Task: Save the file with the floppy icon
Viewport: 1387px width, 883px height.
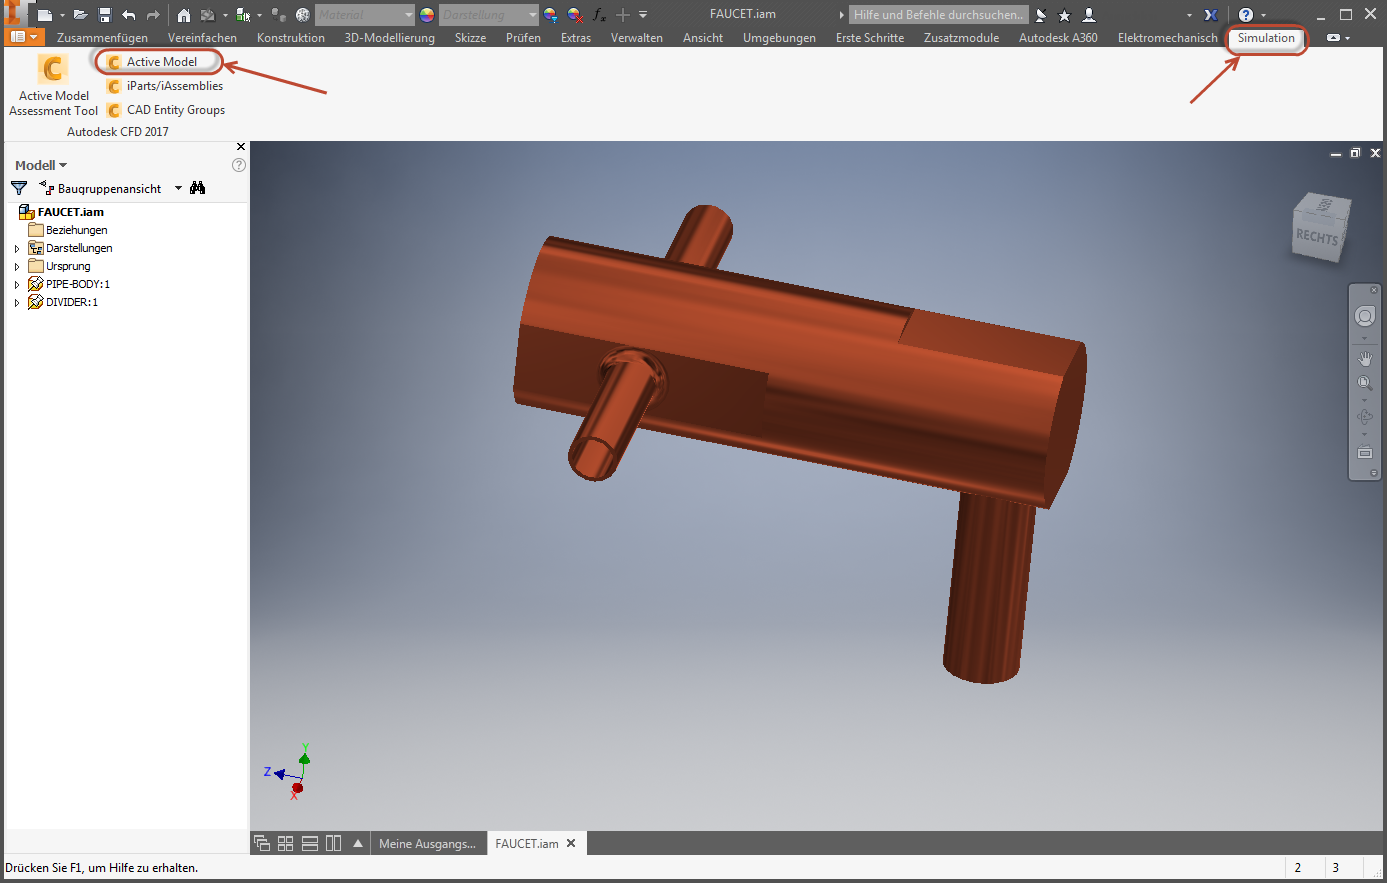Action: 105,15
